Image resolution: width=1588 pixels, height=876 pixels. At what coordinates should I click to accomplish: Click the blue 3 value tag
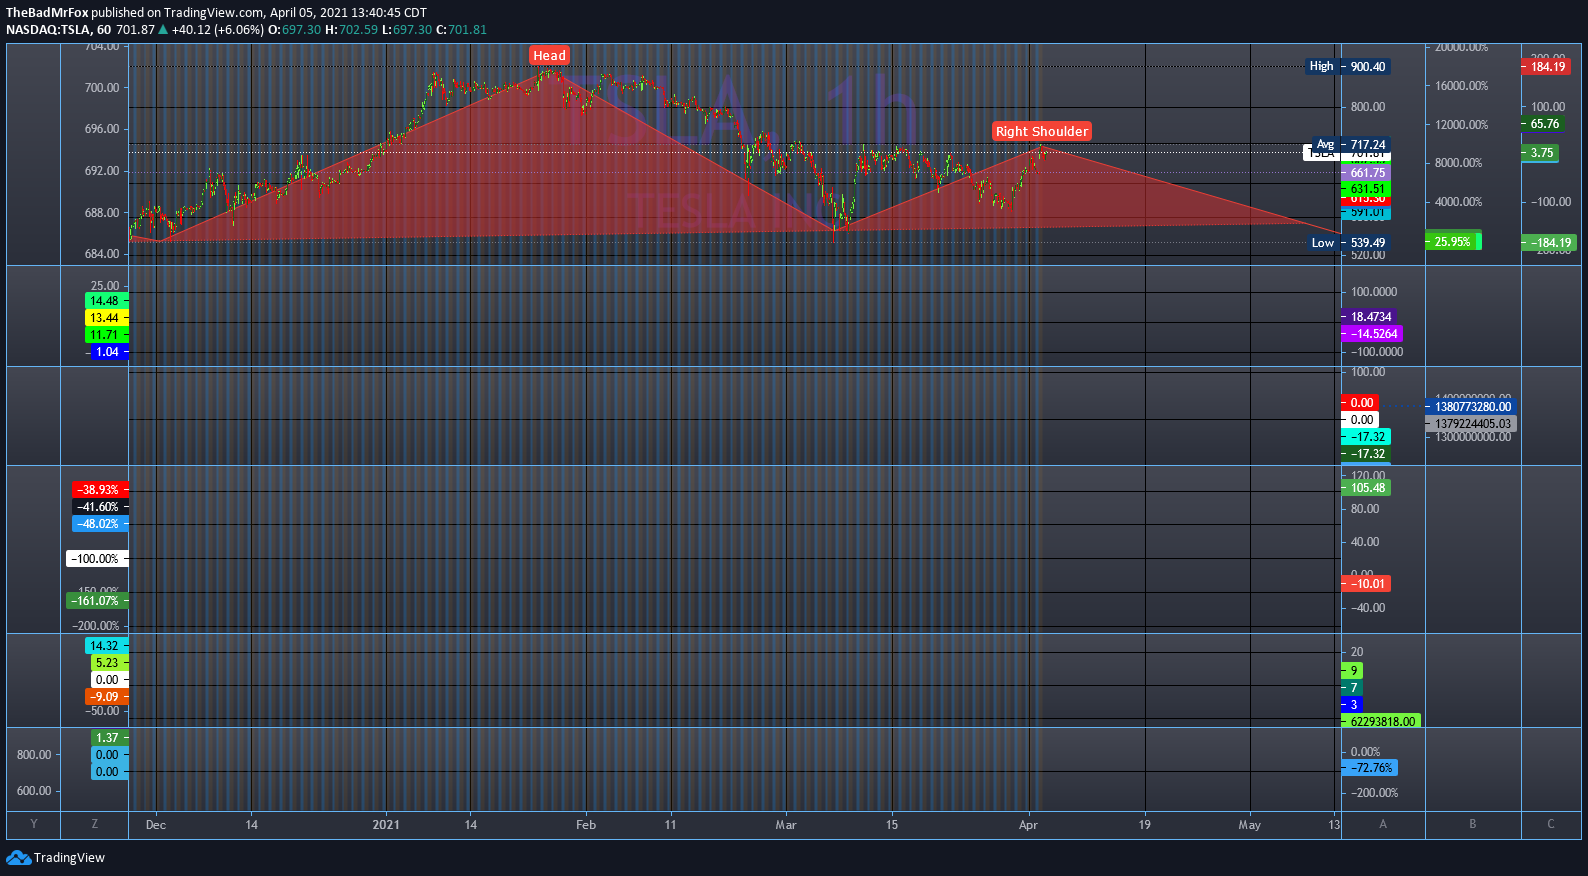click(x=1352, y=705)
